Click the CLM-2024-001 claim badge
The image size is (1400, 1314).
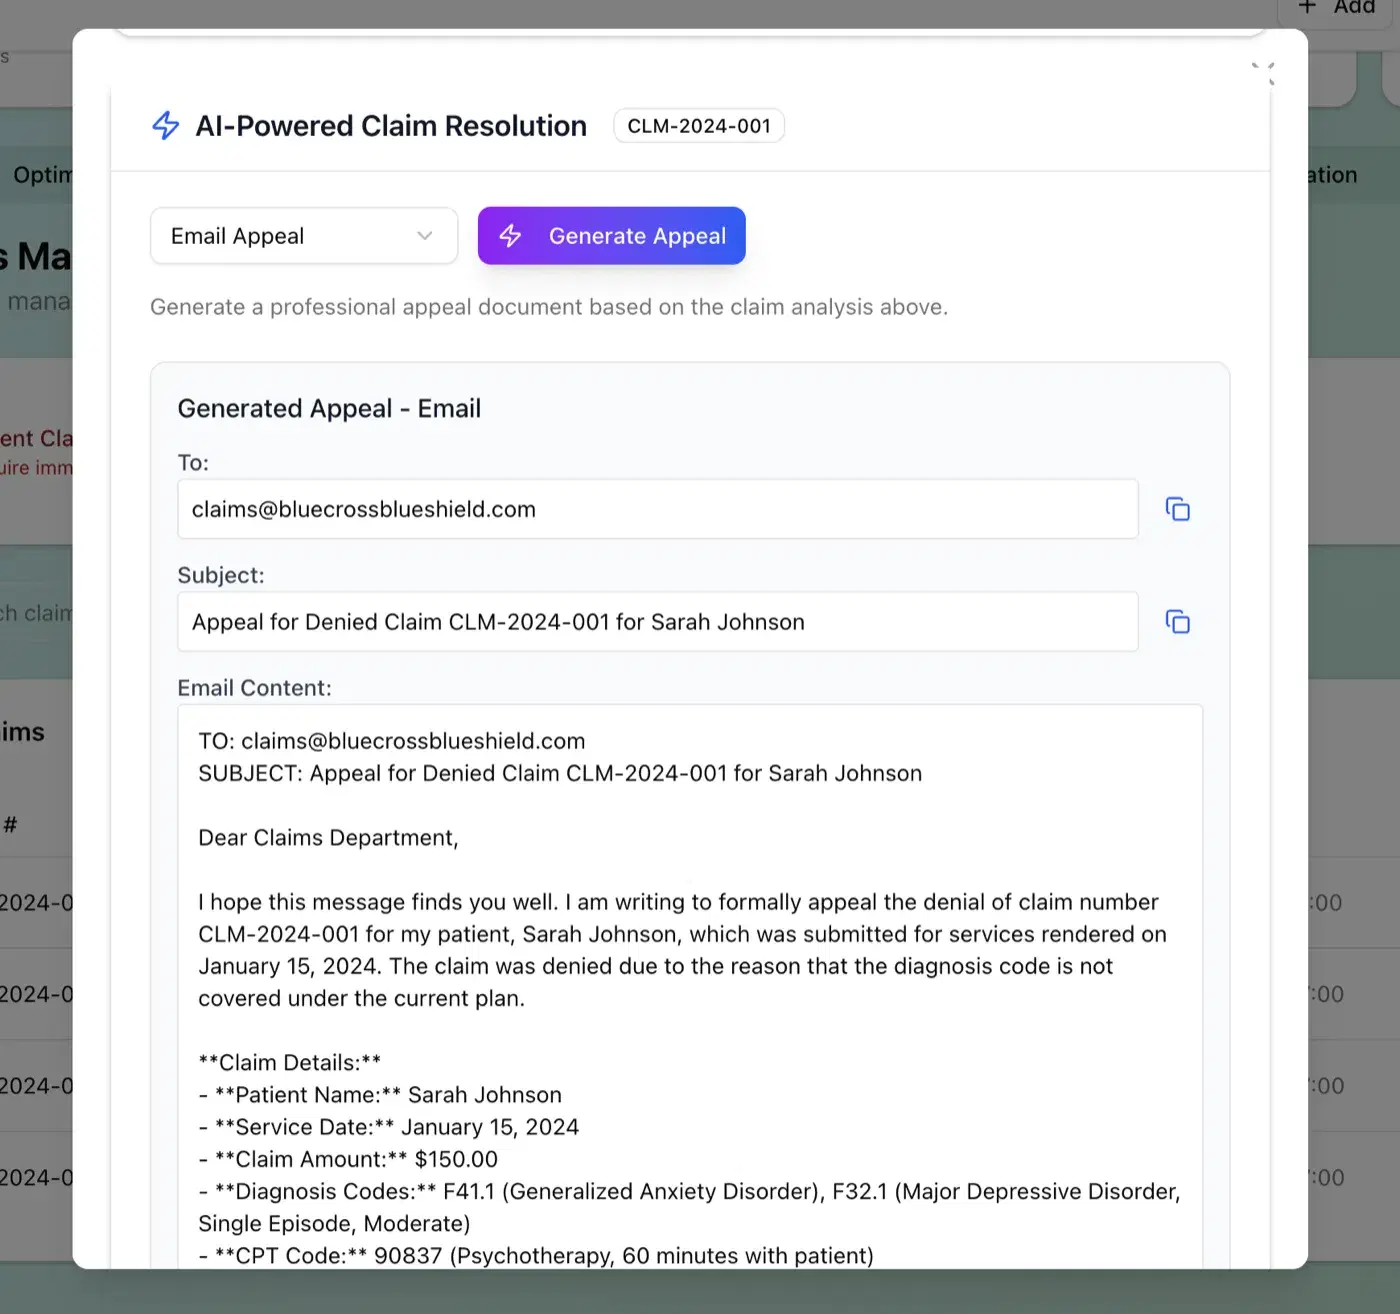click(699, 126)
